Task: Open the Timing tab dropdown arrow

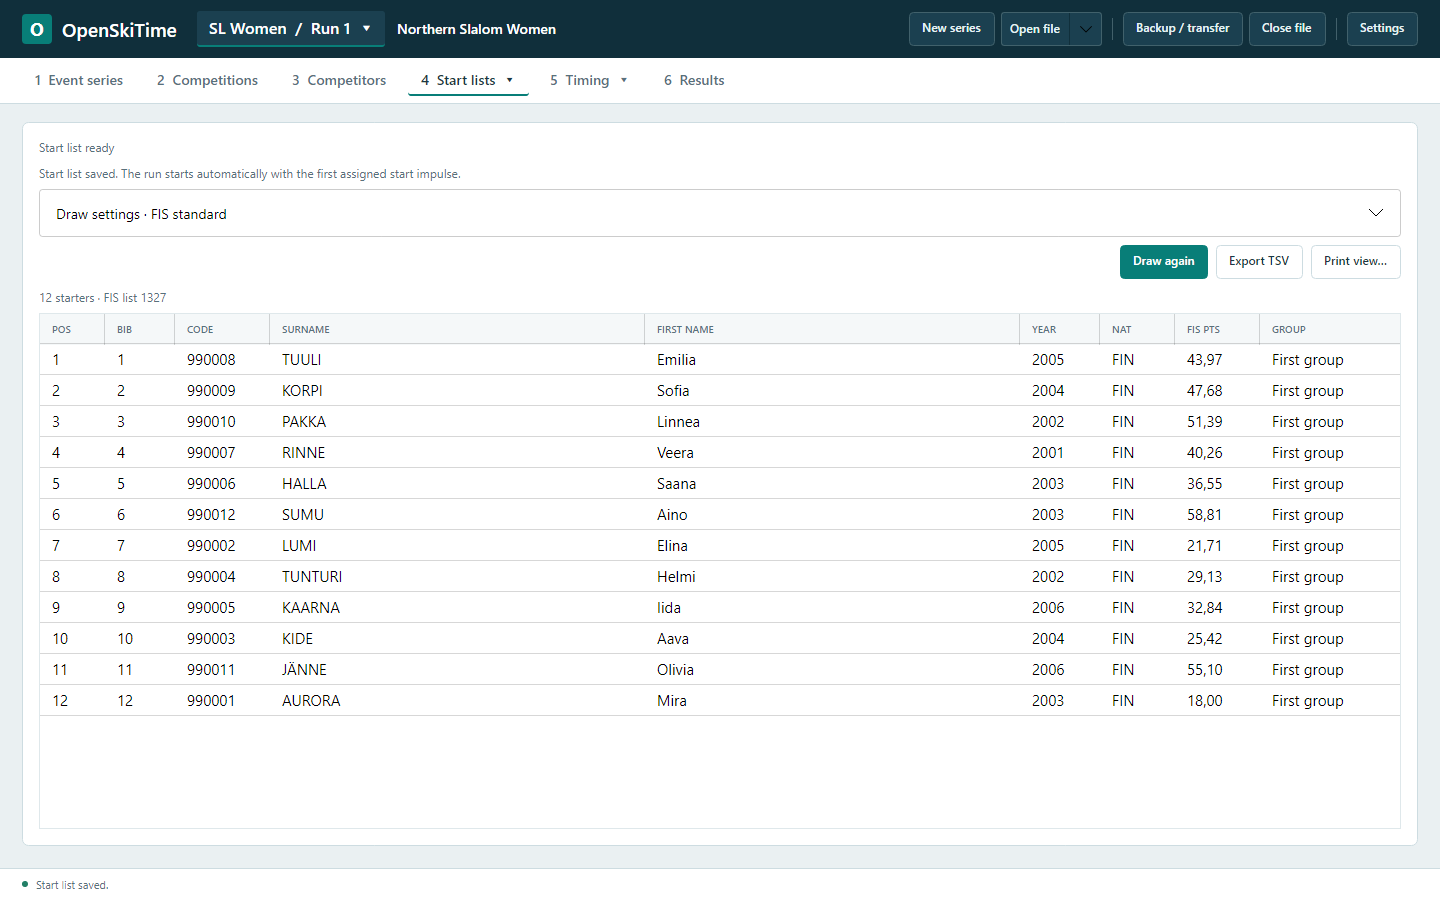Action: pos(624,80)
